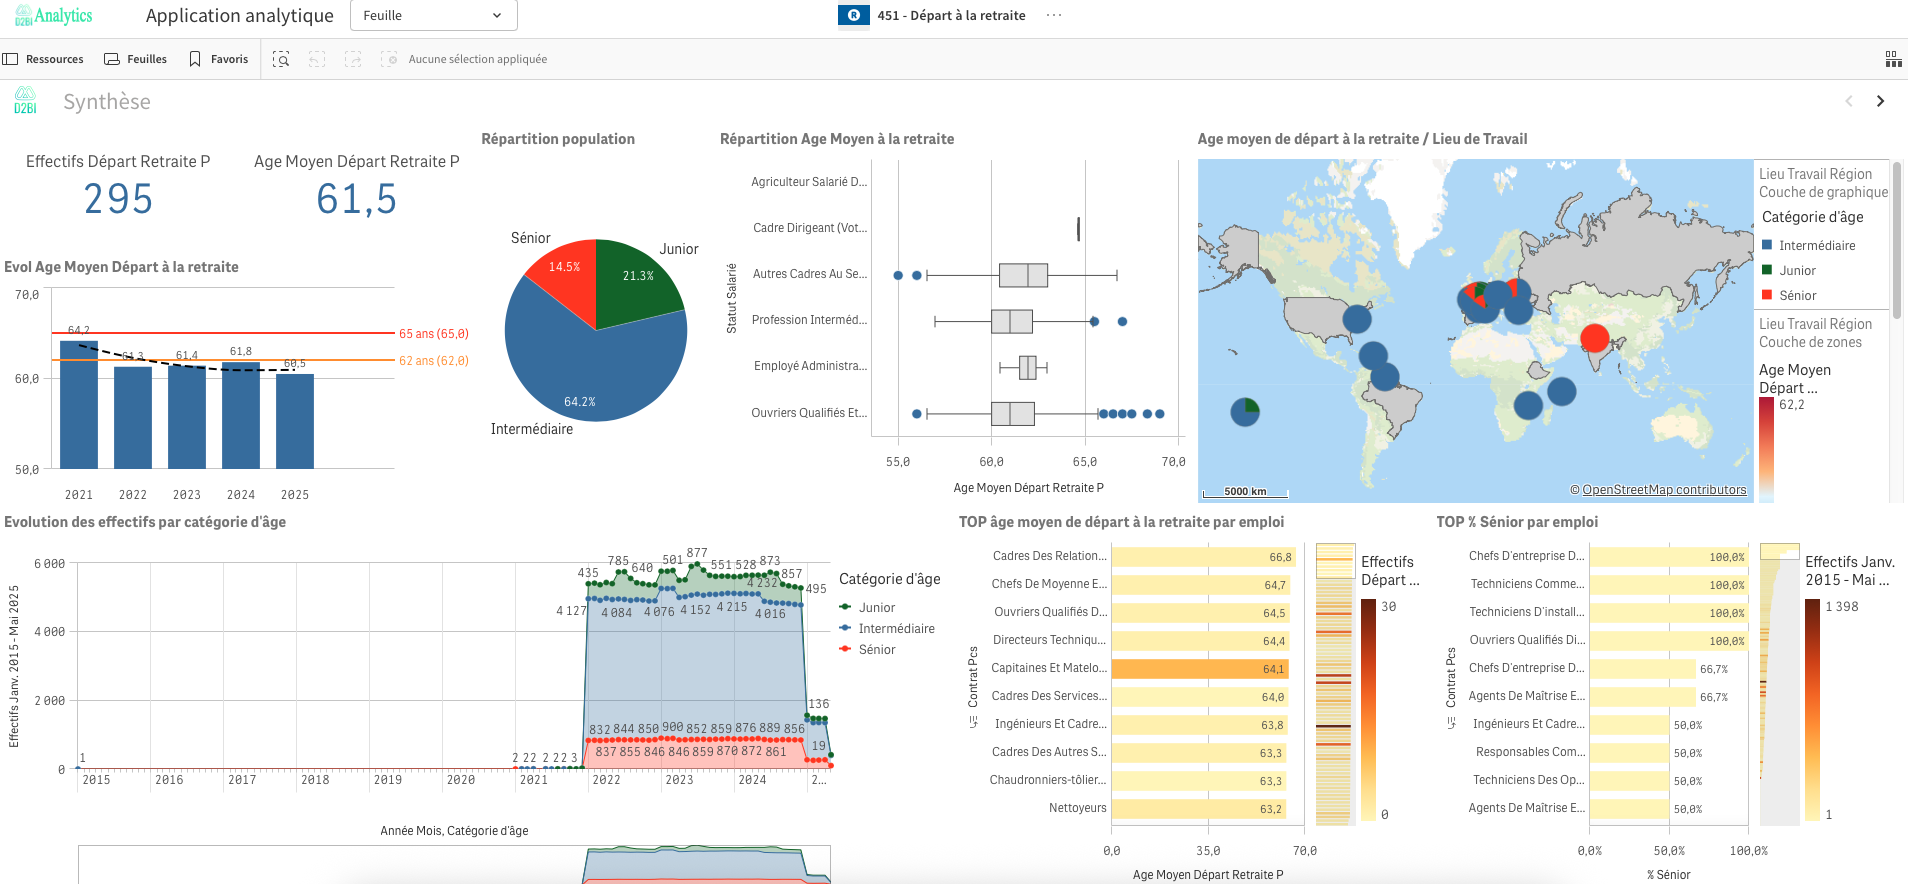Select the 2021 bar in Evol Age Moyen chart
The height and width of the screenshot is (884, 1908).
click(x=79, y=405)
